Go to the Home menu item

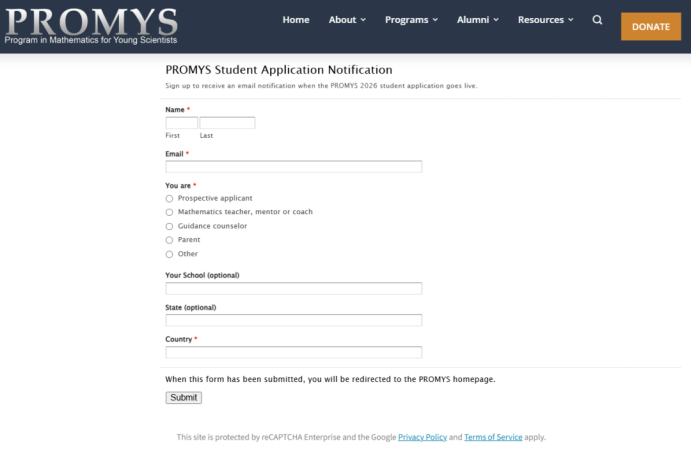(x=296, y=20)
